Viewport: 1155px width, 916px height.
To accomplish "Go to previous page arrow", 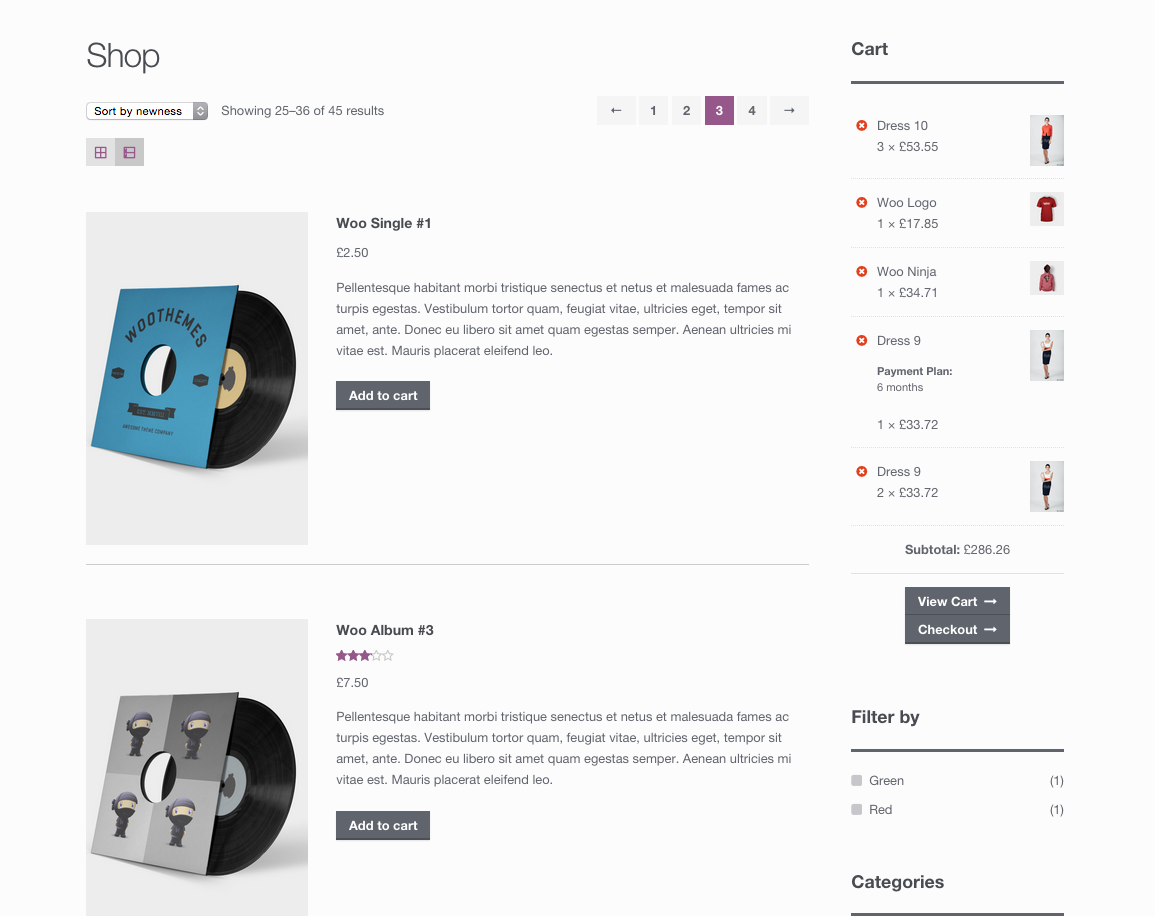I will (616, 110).
